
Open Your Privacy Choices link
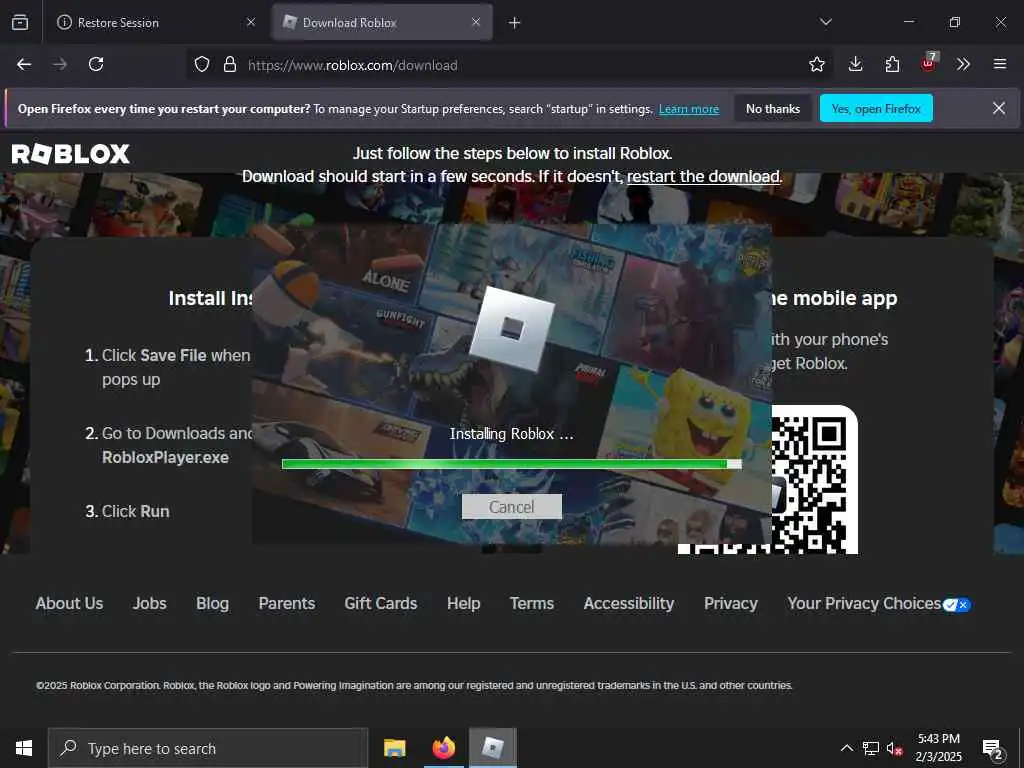(x=864, y=603)
